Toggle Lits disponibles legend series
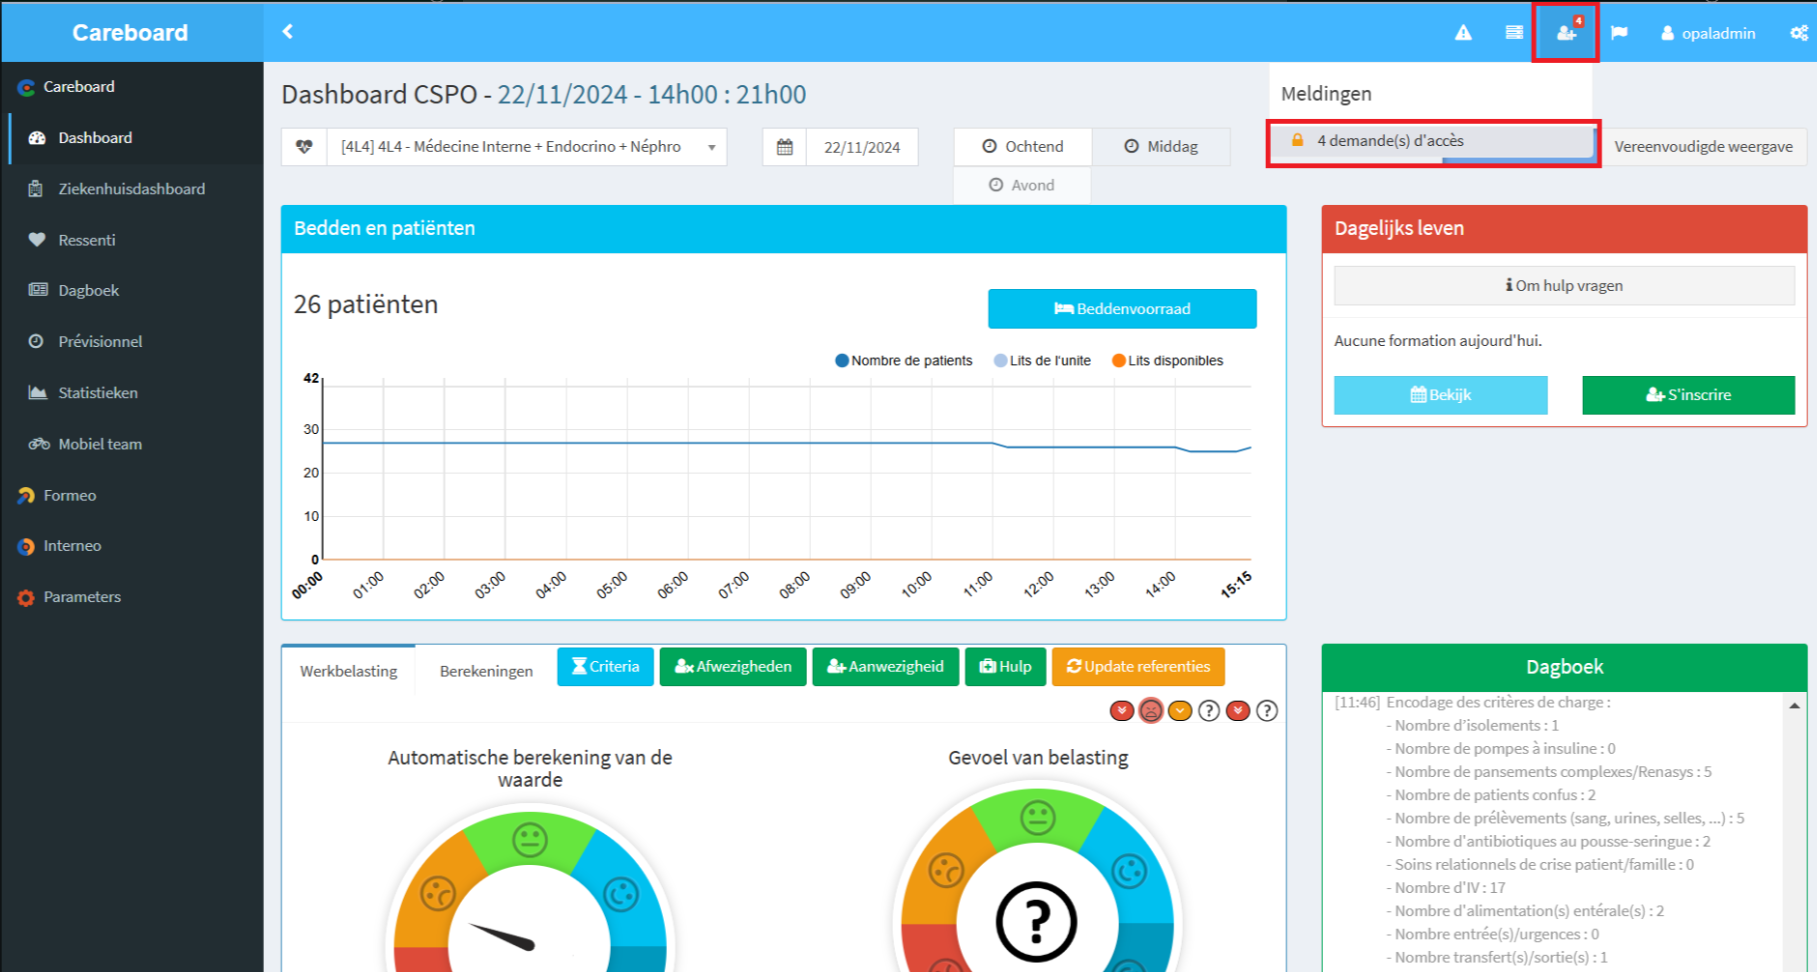The image size is (1817, 972). (1167, 361)
